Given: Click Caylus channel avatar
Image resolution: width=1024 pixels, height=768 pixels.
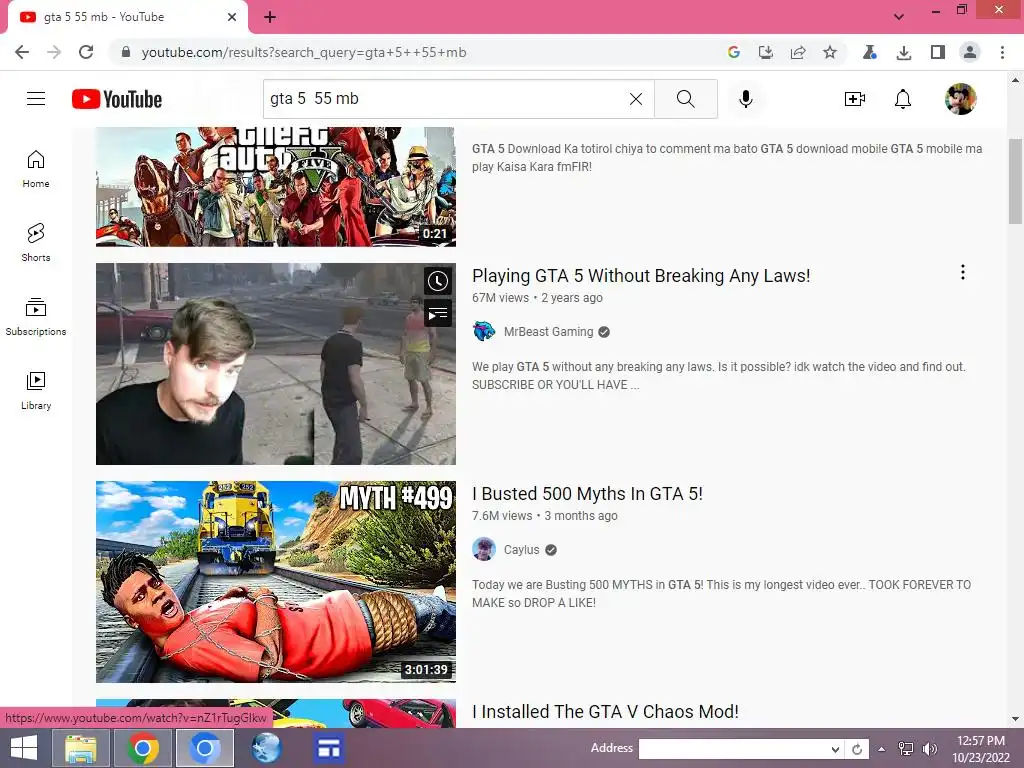Looking at the screenshot, I should click(x=483, y=549).
